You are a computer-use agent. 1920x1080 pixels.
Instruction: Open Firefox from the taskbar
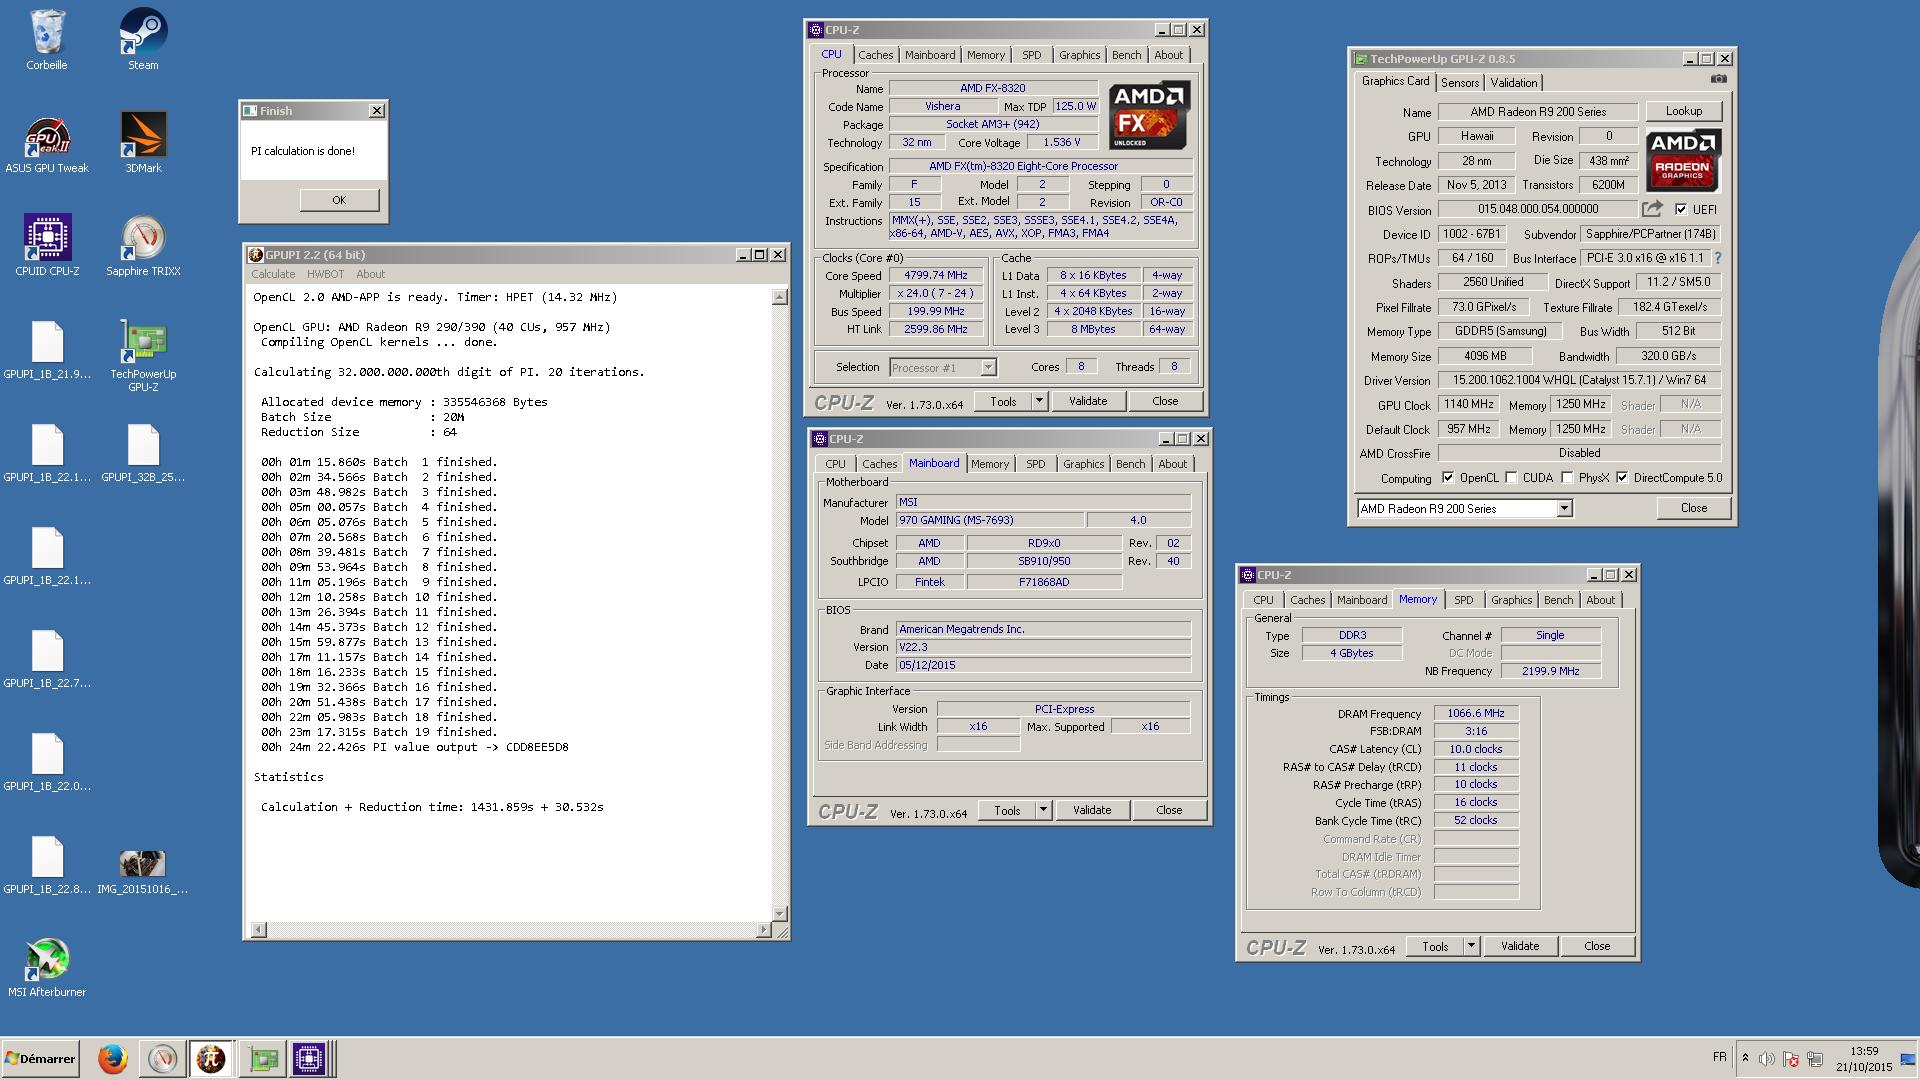(112, 1058)
